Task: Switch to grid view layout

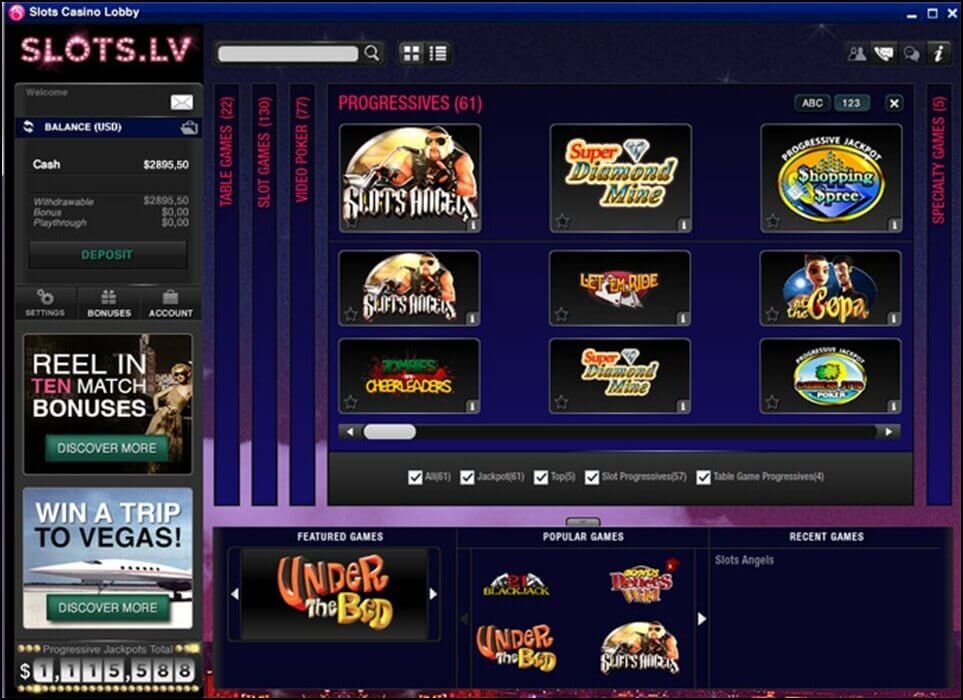Action: 411,54
